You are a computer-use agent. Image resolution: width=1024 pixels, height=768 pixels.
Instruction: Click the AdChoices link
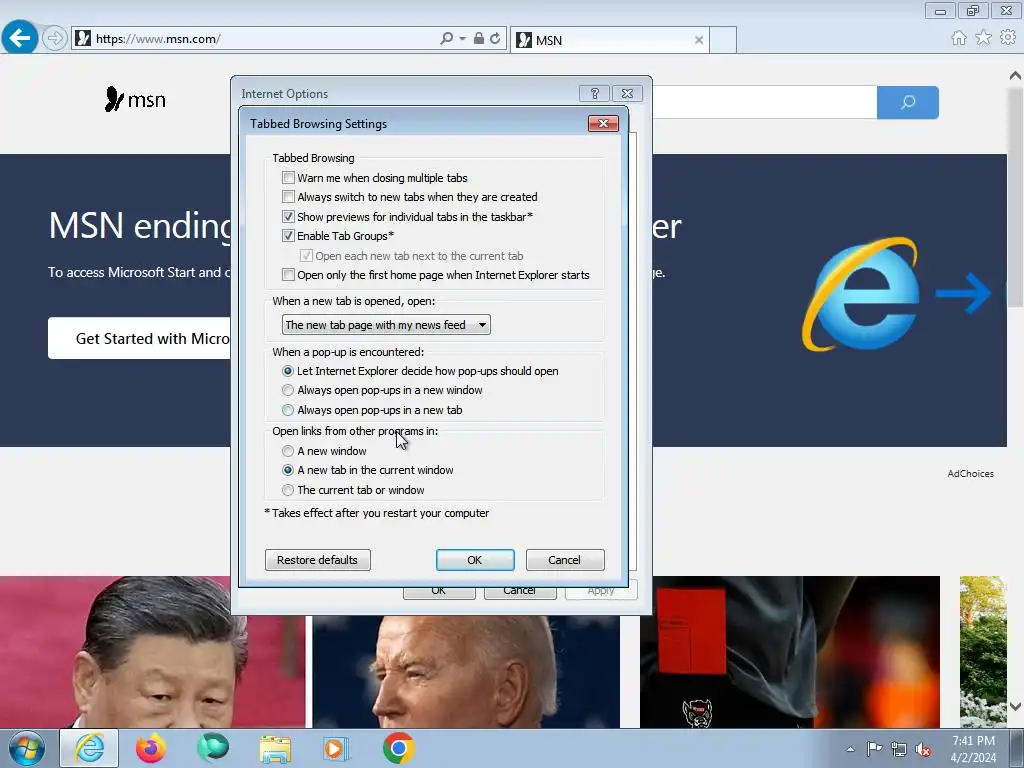click(970, 473)
